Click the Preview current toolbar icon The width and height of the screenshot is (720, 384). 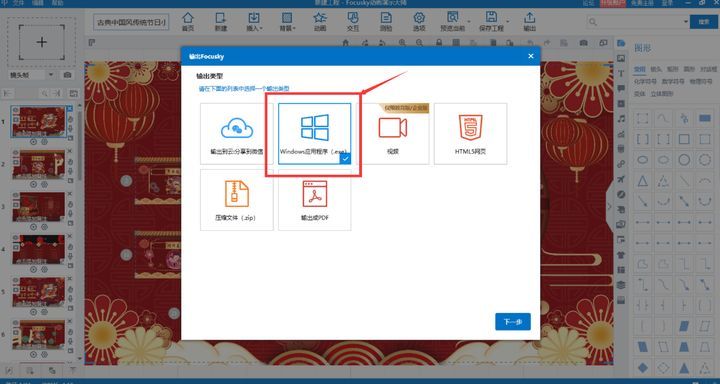point(452,22)
